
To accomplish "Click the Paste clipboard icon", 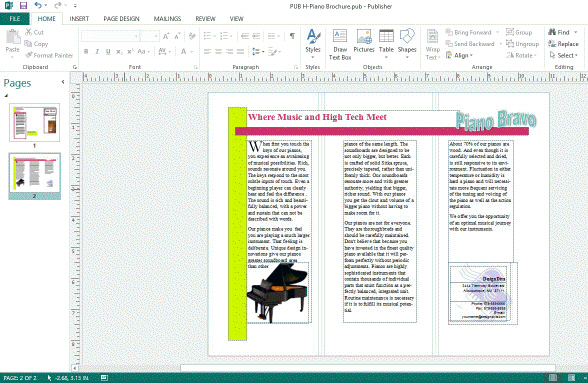I will (x=13, y=37).
